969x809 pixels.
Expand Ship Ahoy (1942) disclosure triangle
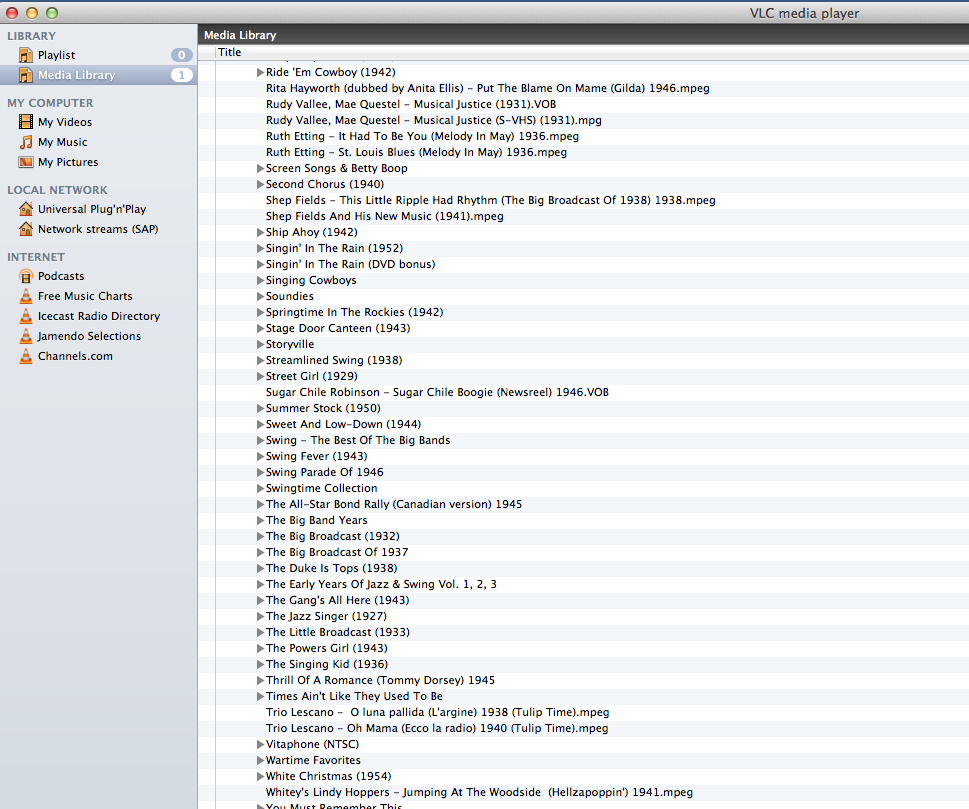point(260,232)
